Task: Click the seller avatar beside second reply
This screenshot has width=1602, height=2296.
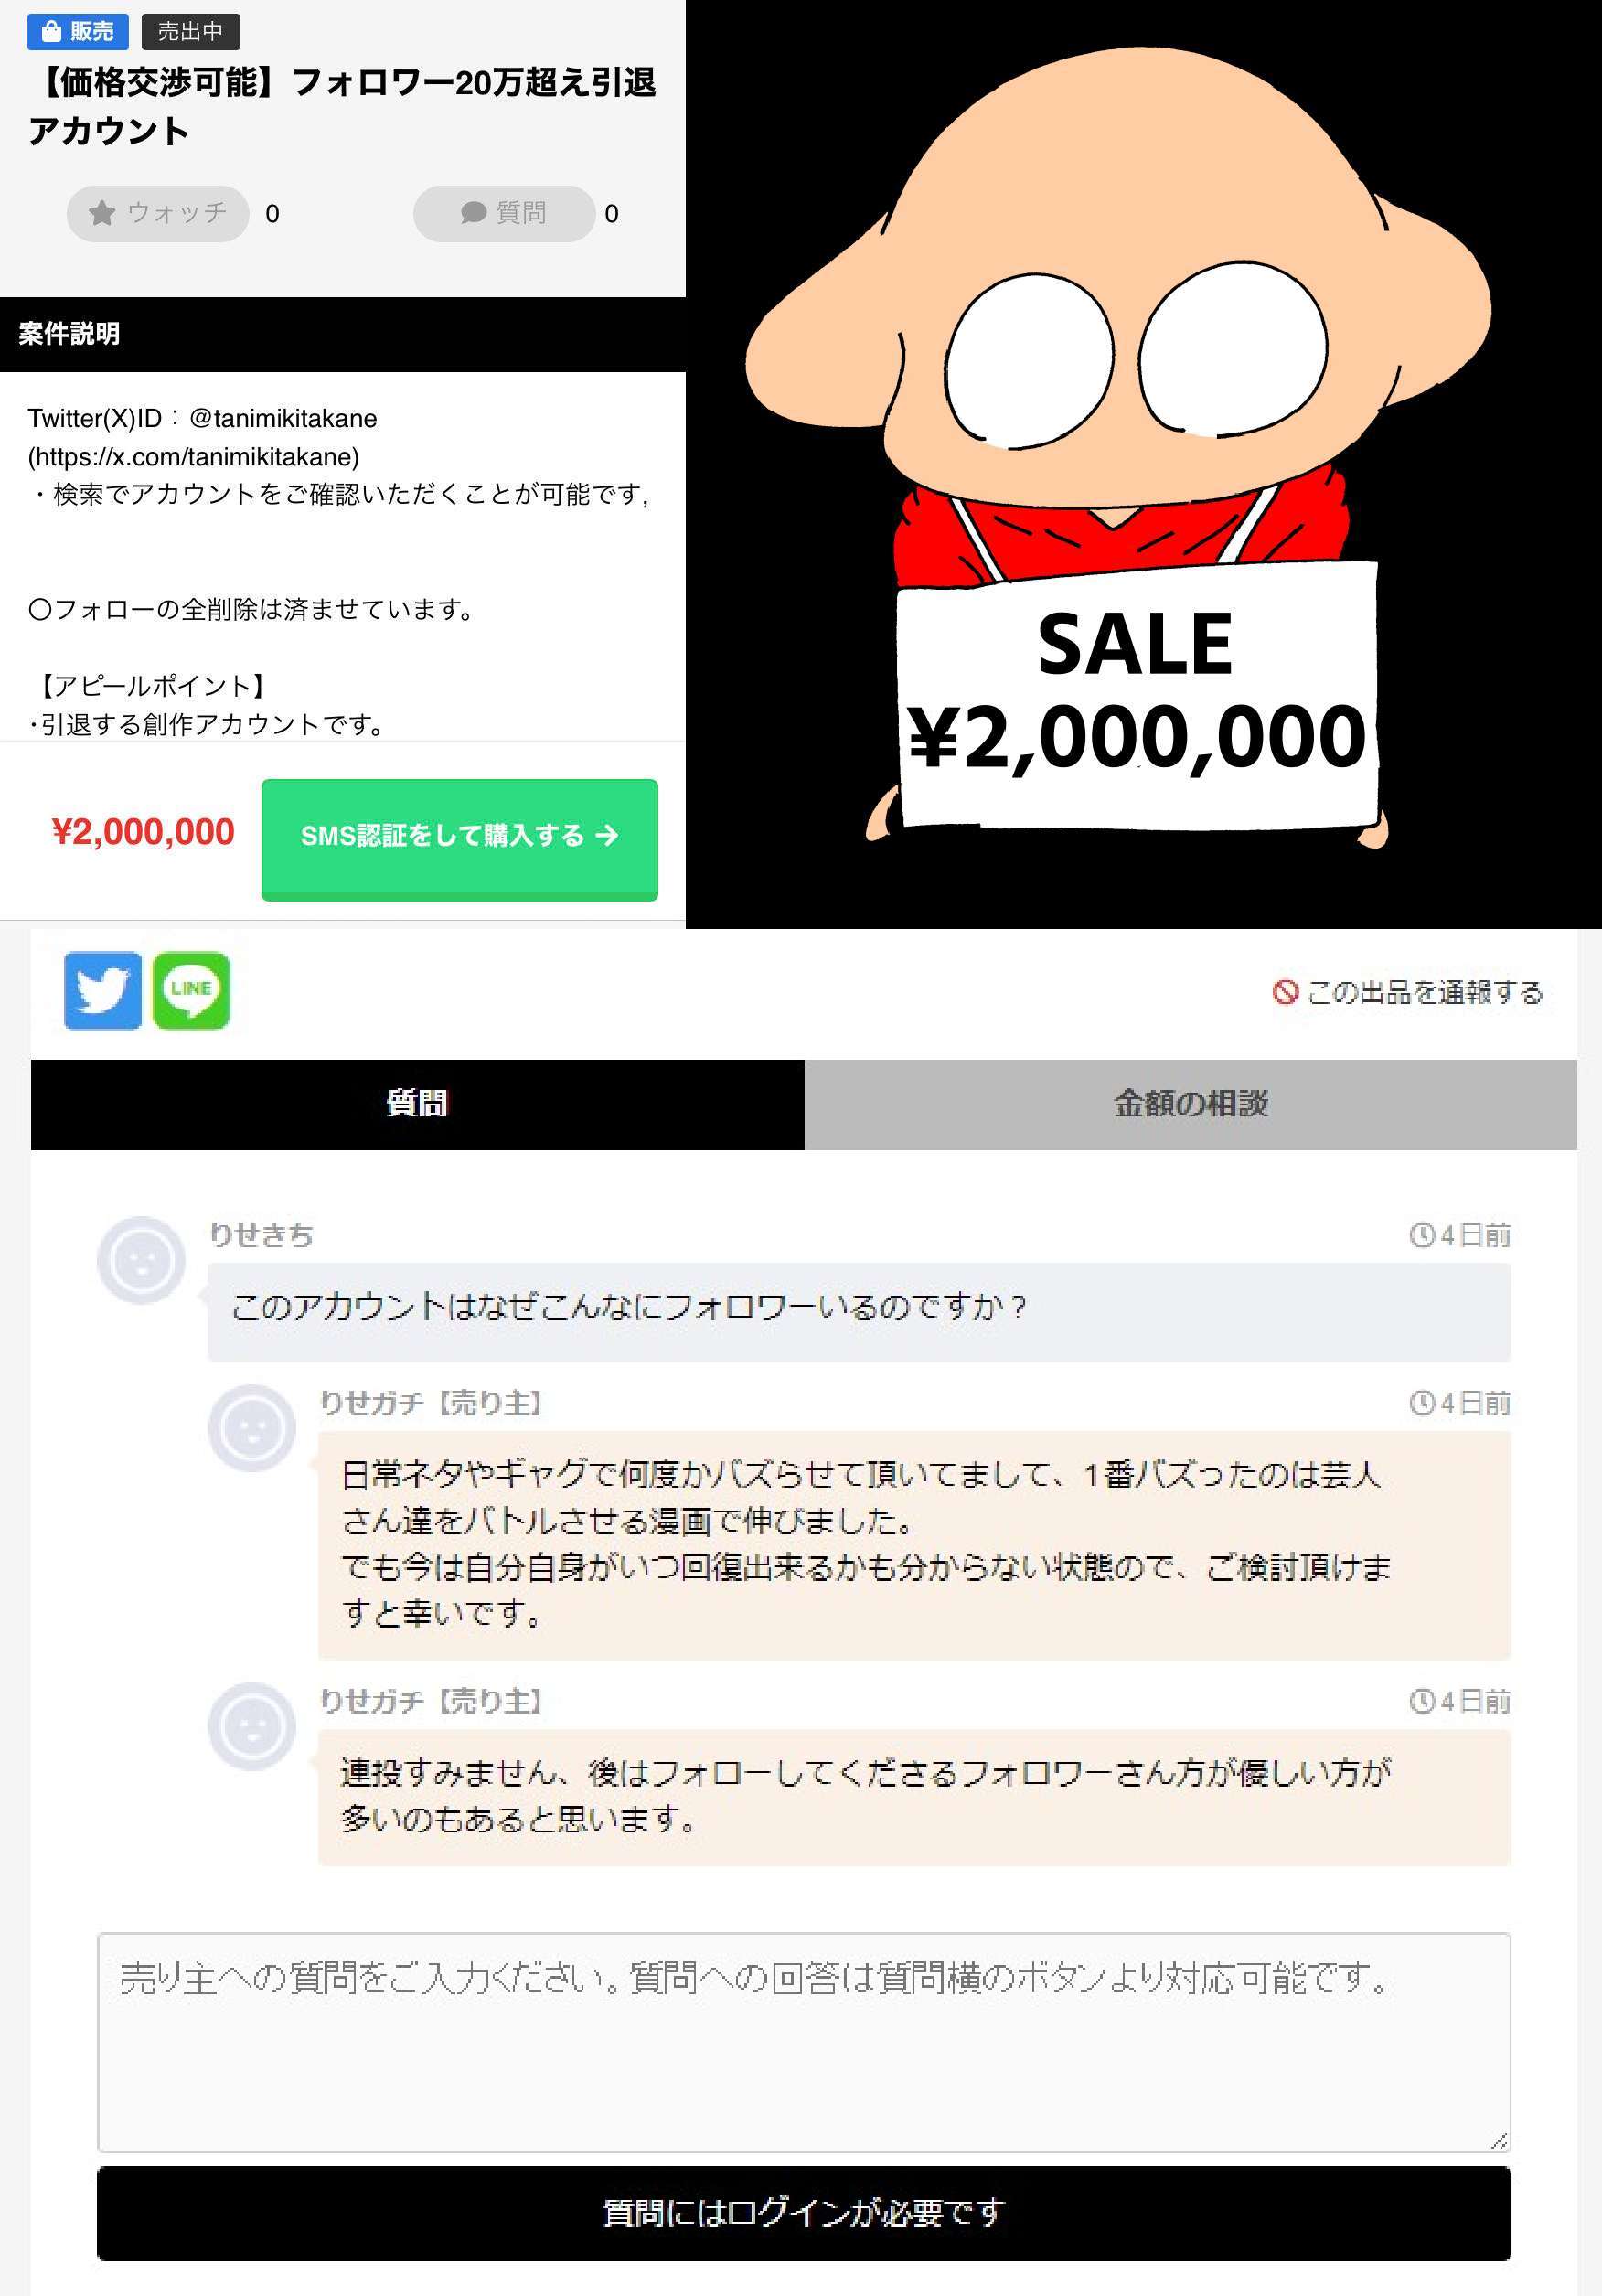Action: (x=252, y=1726)
